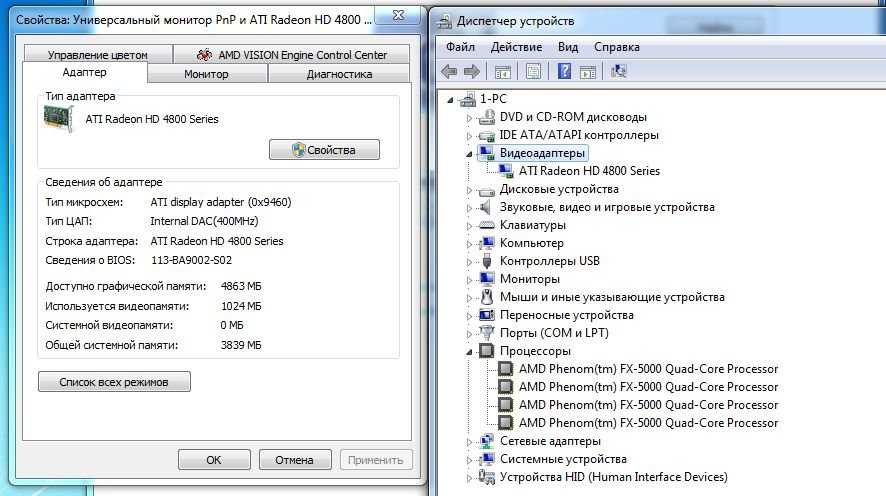886x496 pixels.
Task: Click the Видеоадаптеры category icon
Action: pyautogui.click(x=486, y=153)
